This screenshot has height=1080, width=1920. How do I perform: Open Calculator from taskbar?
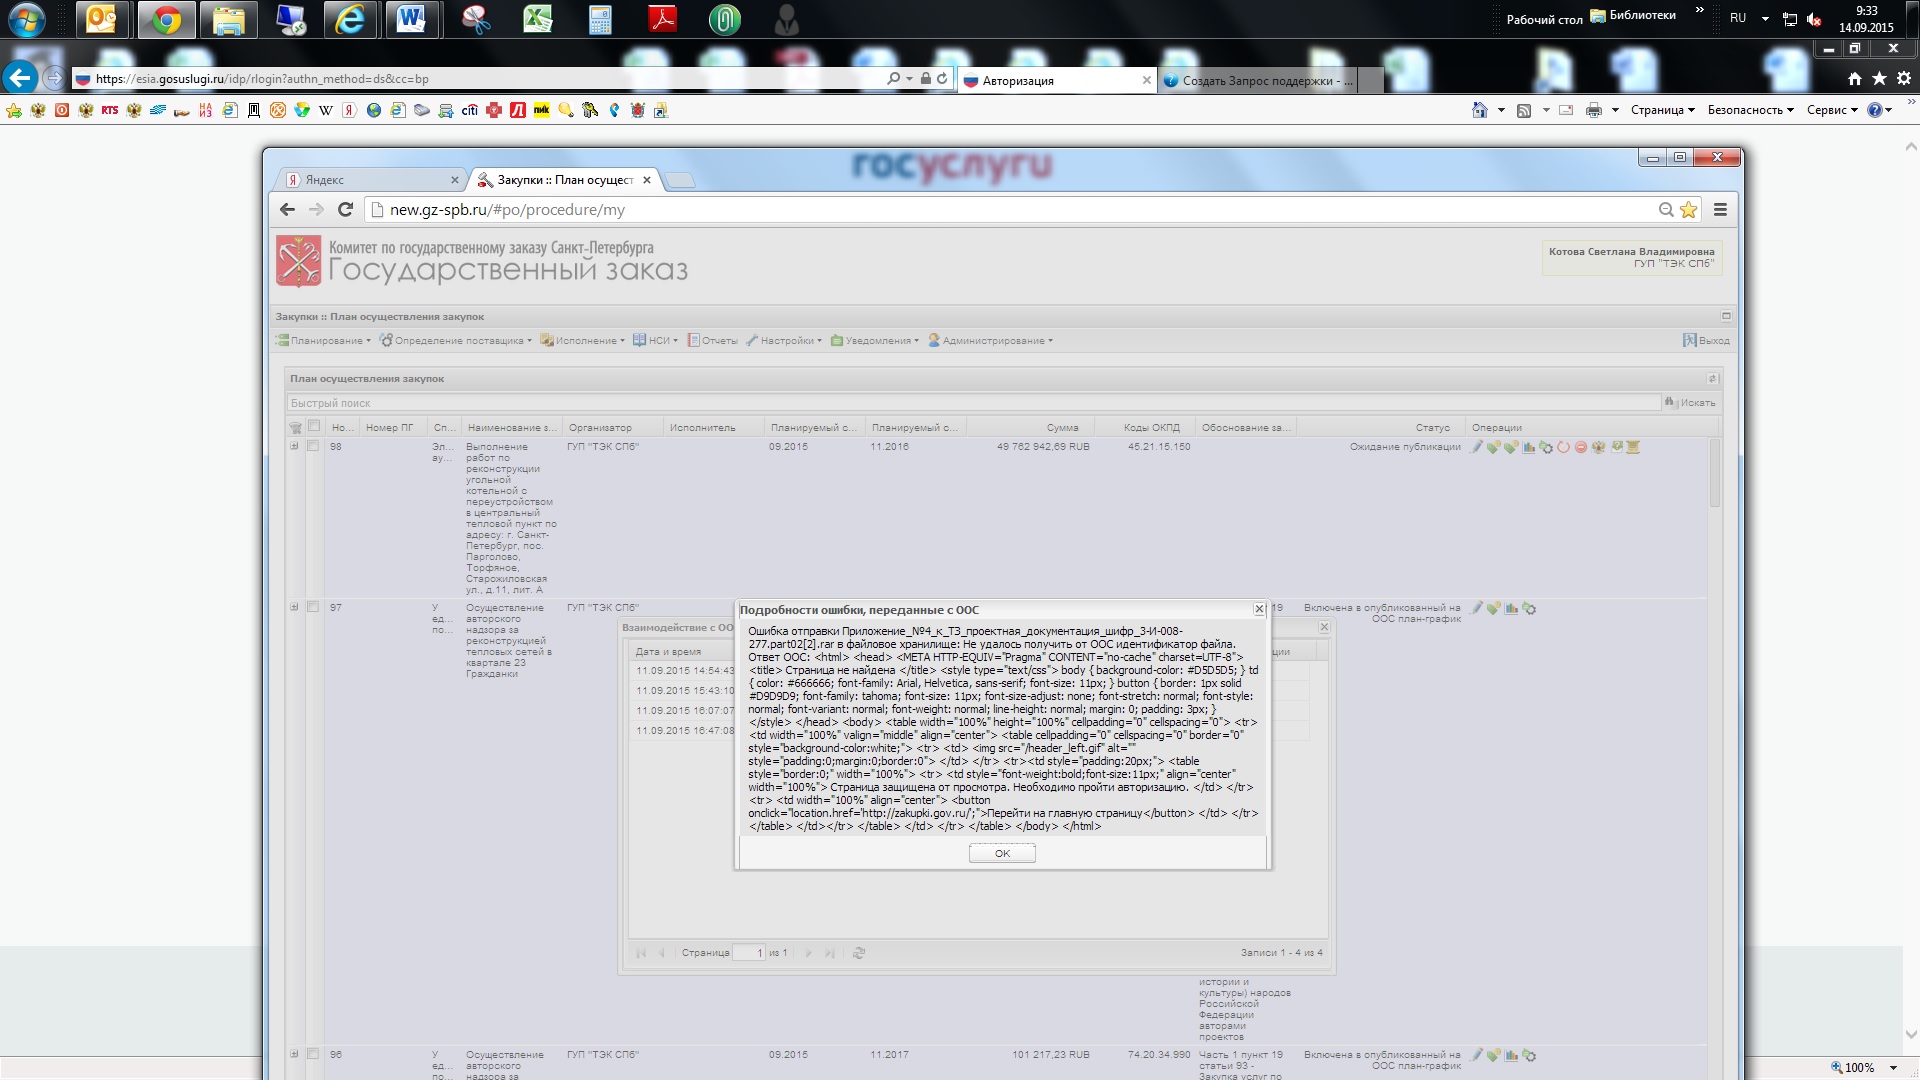(600, 19)
